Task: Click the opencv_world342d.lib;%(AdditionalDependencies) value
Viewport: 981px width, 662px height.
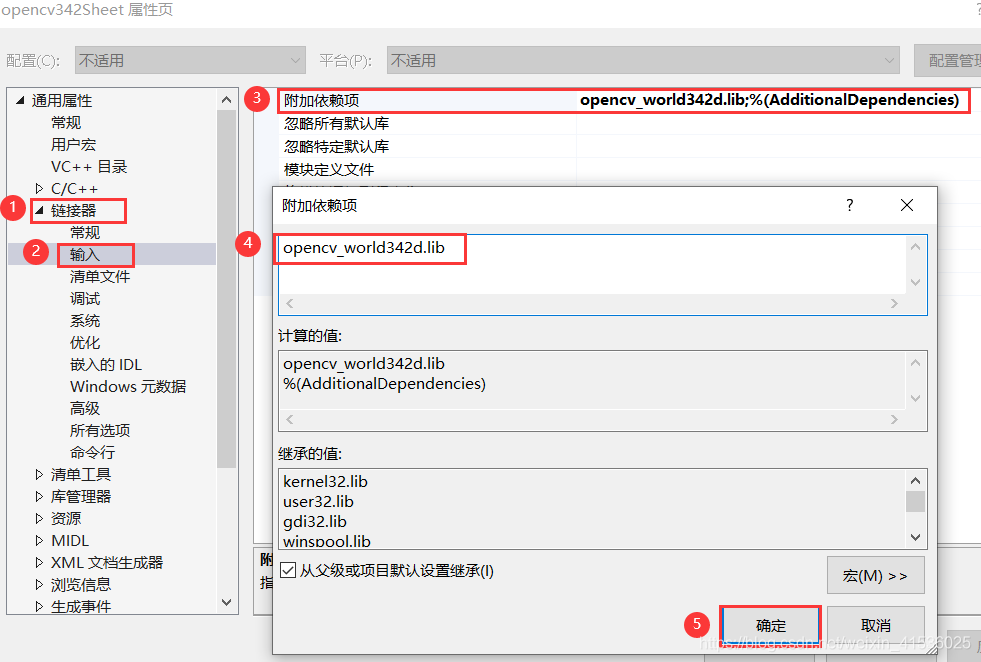Action: (x=770, y=100)
